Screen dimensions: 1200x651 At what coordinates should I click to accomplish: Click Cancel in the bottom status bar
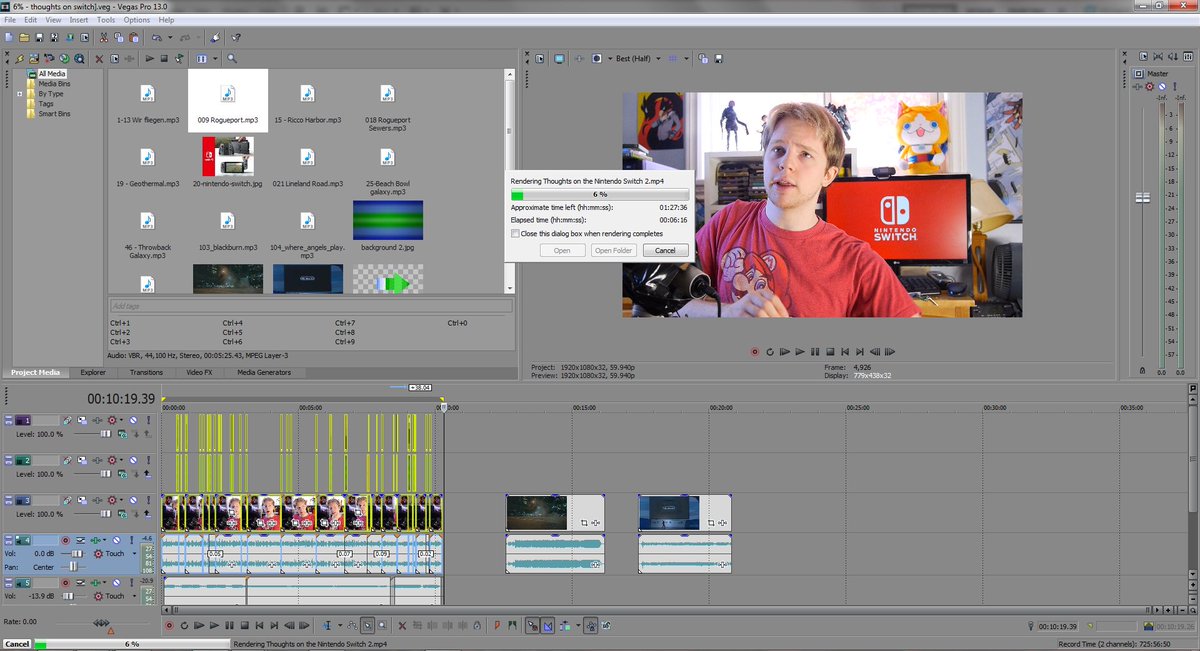pyautogui.click(x=16, y=644)
